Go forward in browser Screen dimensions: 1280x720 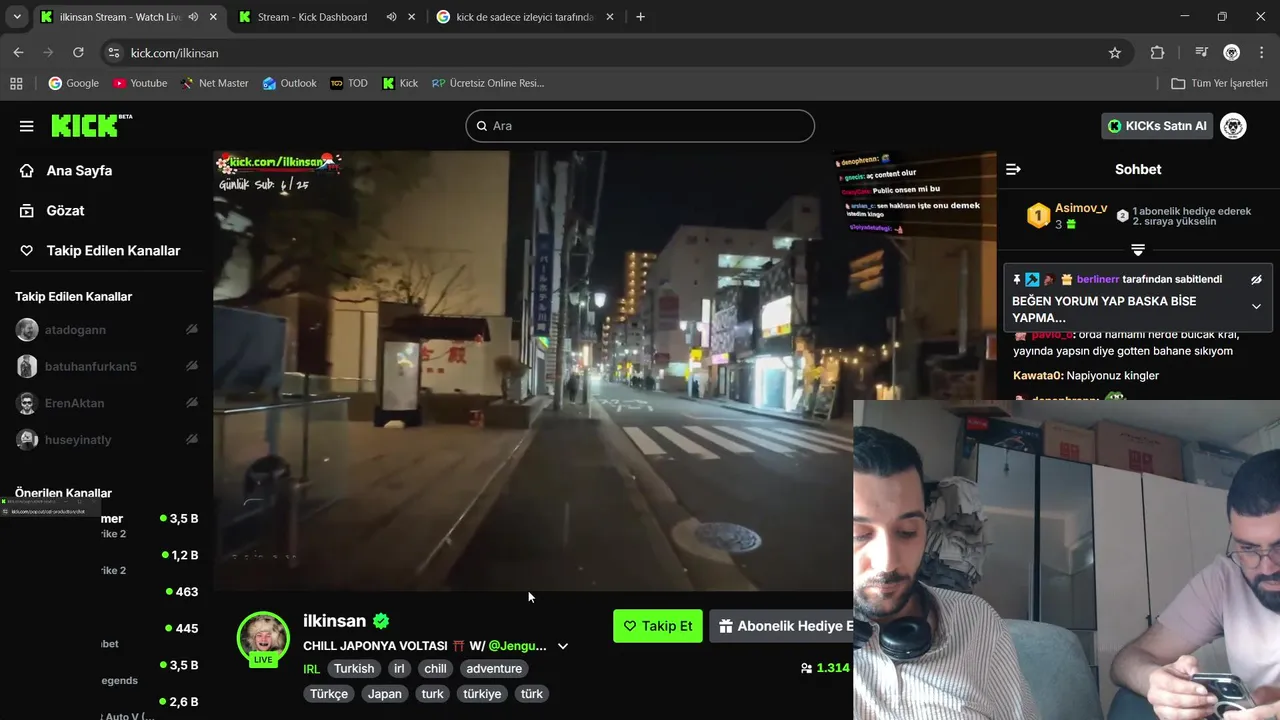pos(48,53)
